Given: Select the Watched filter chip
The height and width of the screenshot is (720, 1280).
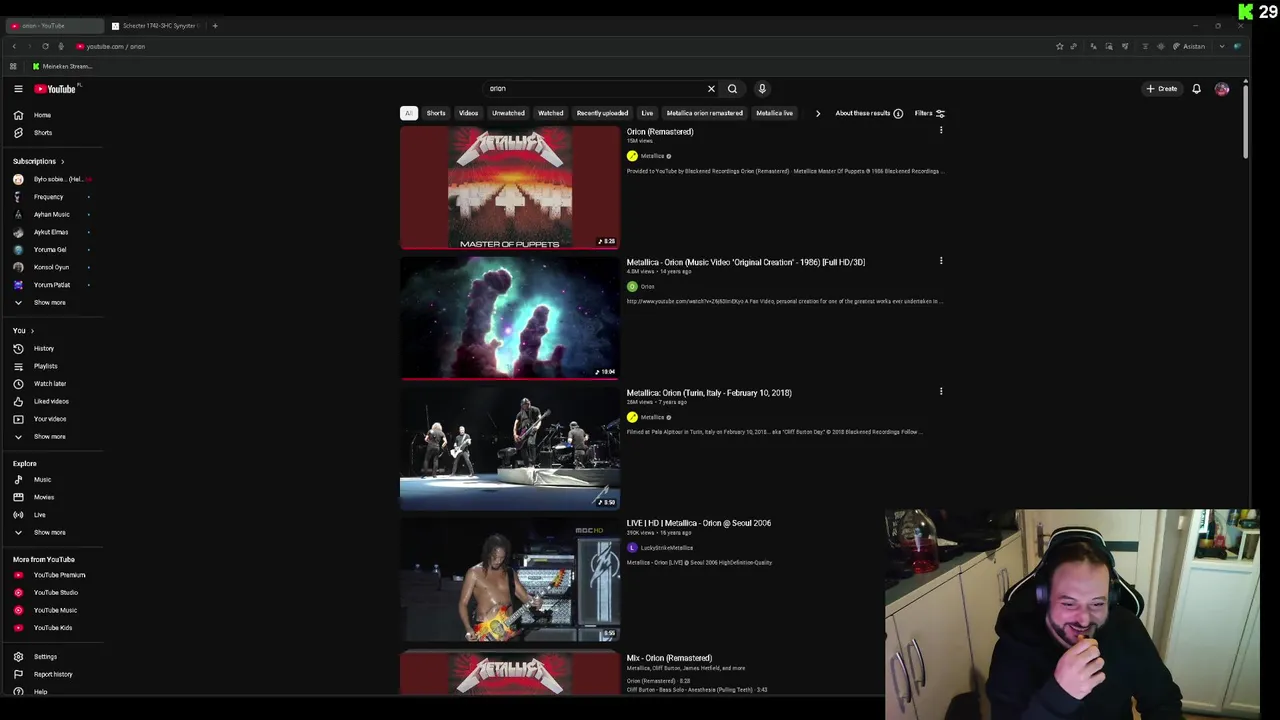Looking at the screenshot, I should (x=551, y=114).
